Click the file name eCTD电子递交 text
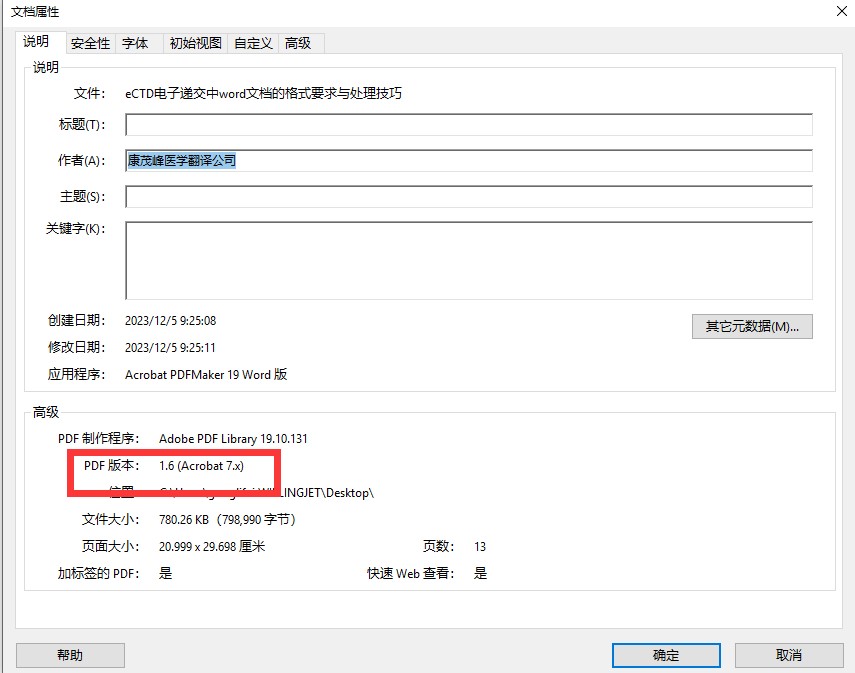This screenshot has width=855, height=673. coord(264,93)
